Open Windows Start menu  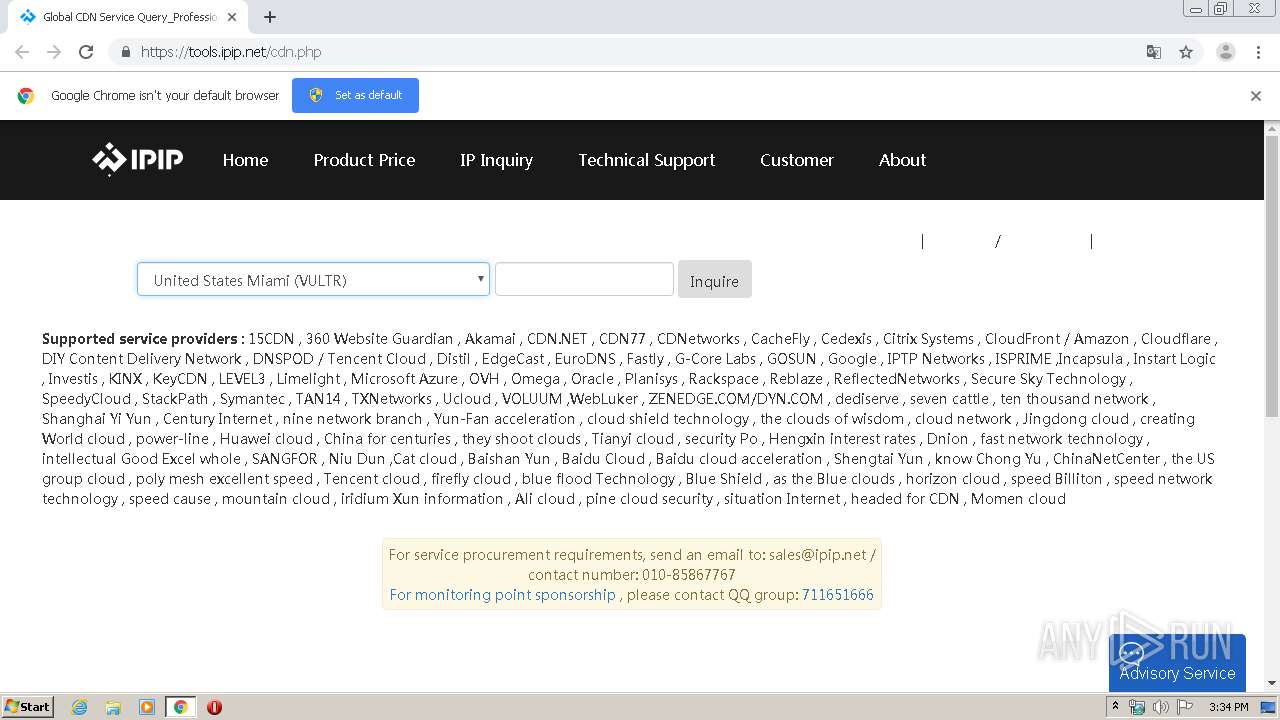pyautogui.click(x=28, y=706)
